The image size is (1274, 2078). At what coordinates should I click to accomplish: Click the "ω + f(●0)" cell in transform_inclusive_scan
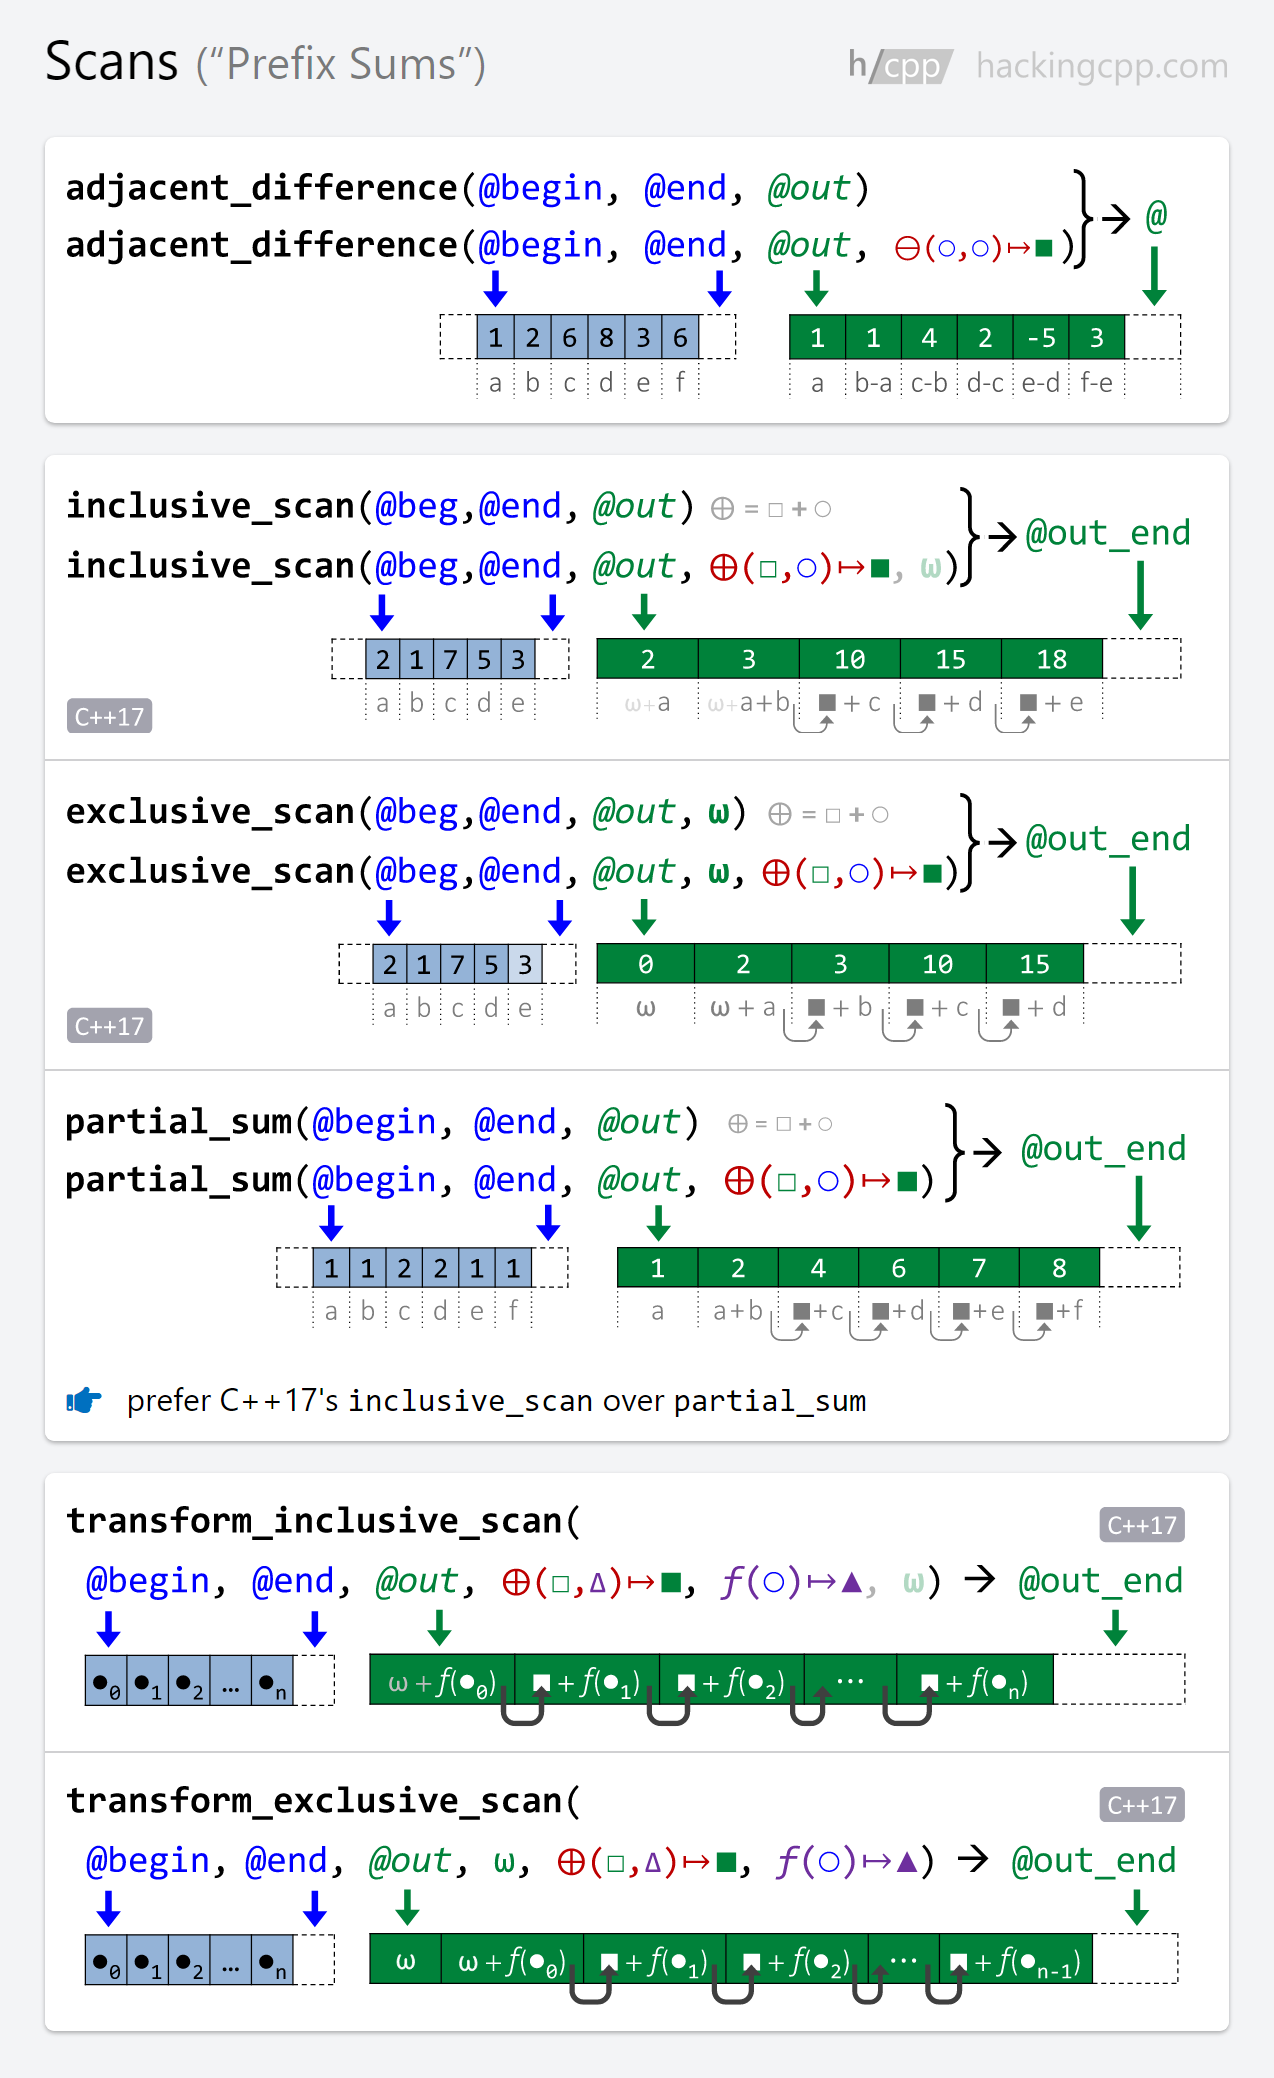(x=442, y=1680)
